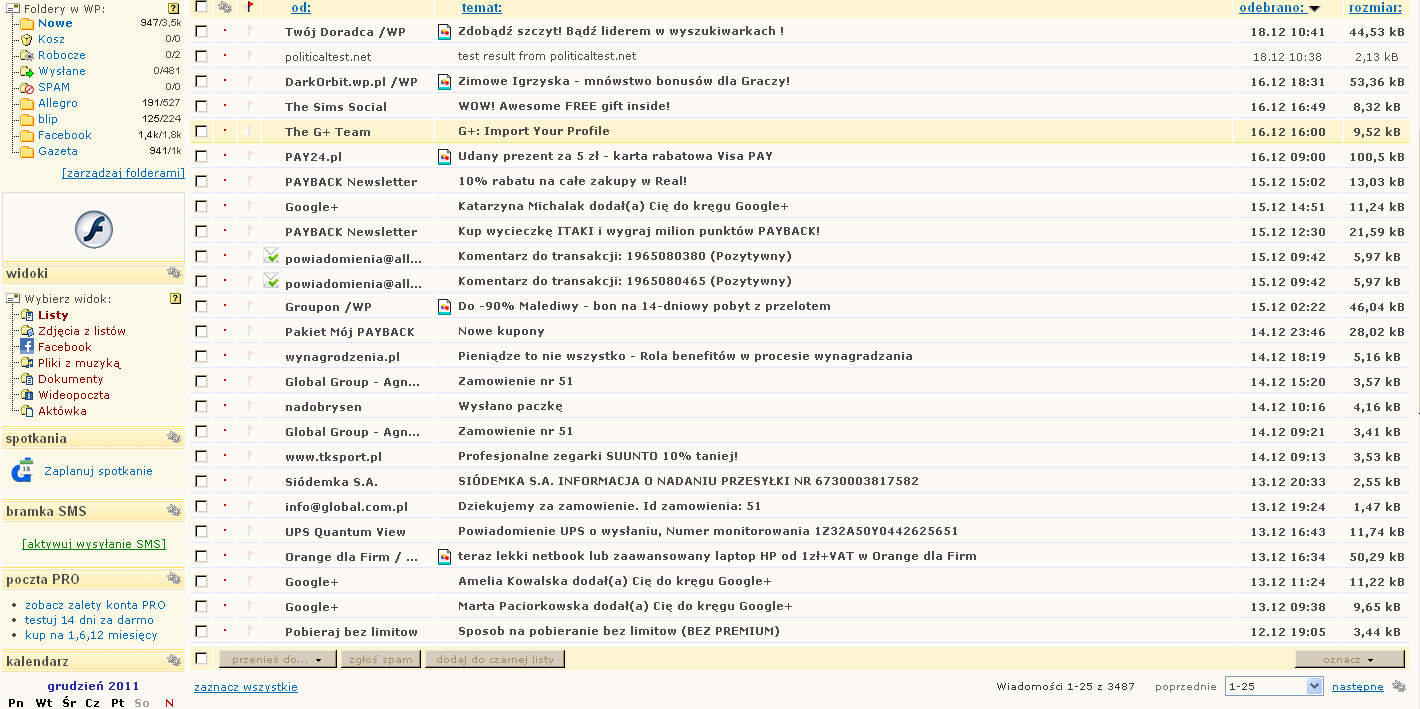Image resolution: width=1420 pixels, height=709 pixels.
Task: Tick checkbox for The Sims Social message
Action: tap(201, 106)
